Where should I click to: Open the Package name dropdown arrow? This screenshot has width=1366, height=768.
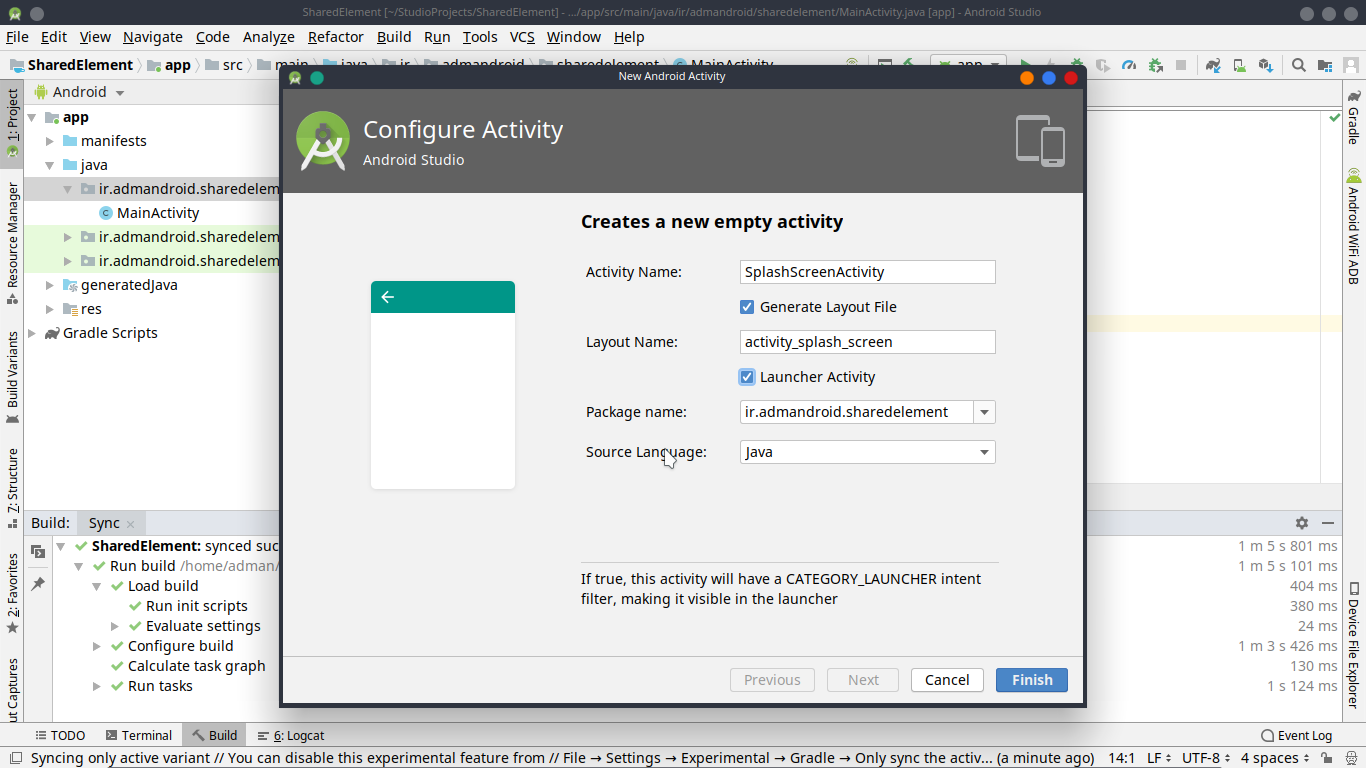(x=985, y=412)
